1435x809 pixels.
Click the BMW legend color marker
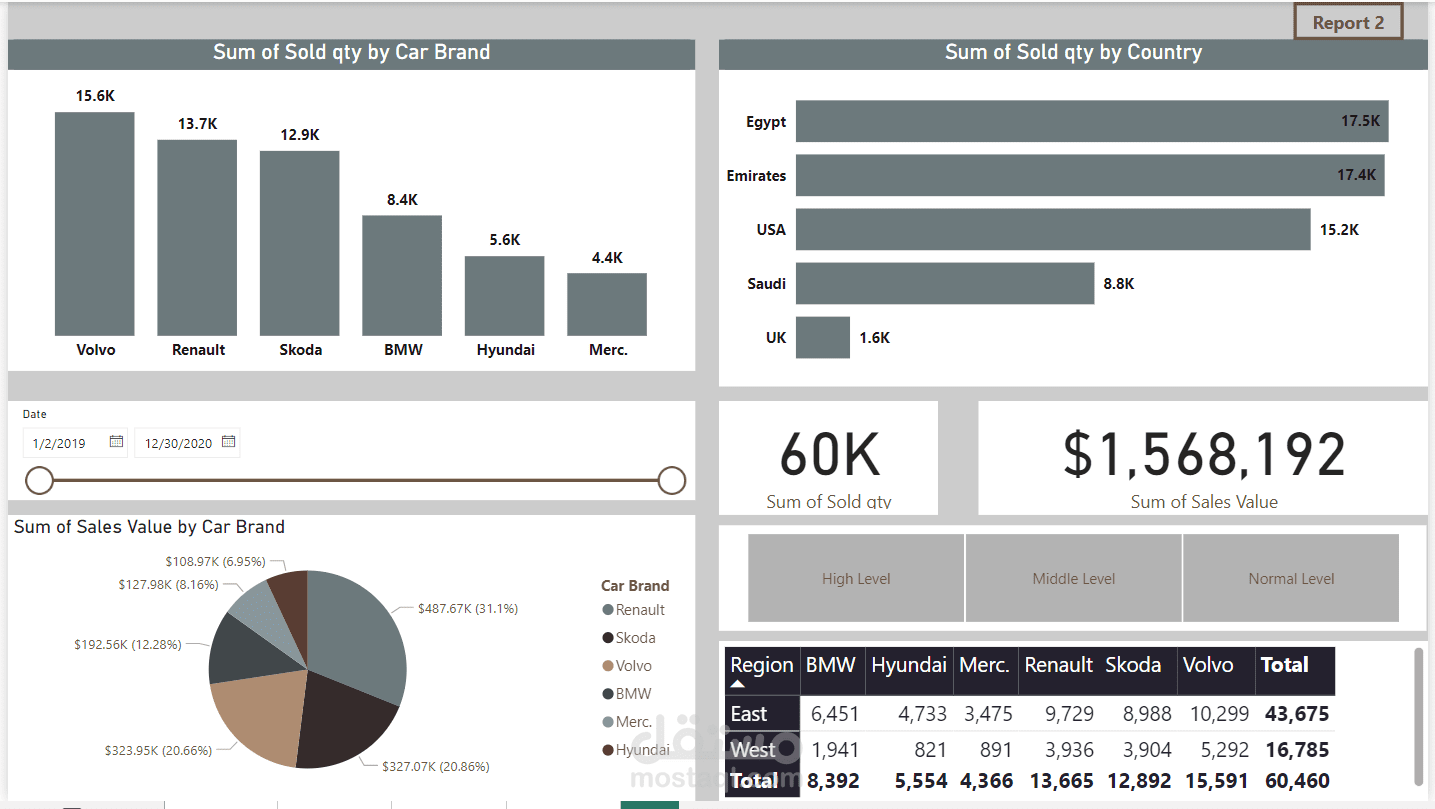608,694
